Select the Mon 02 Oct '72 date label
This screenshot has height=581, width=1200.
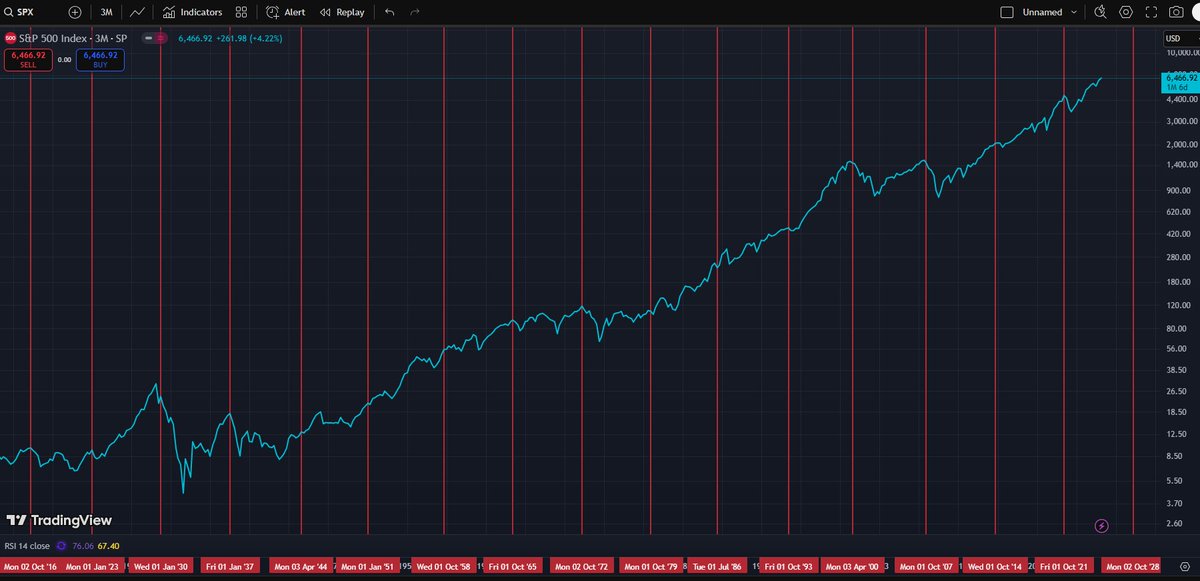pyautogui.click(x=582, y=566)
